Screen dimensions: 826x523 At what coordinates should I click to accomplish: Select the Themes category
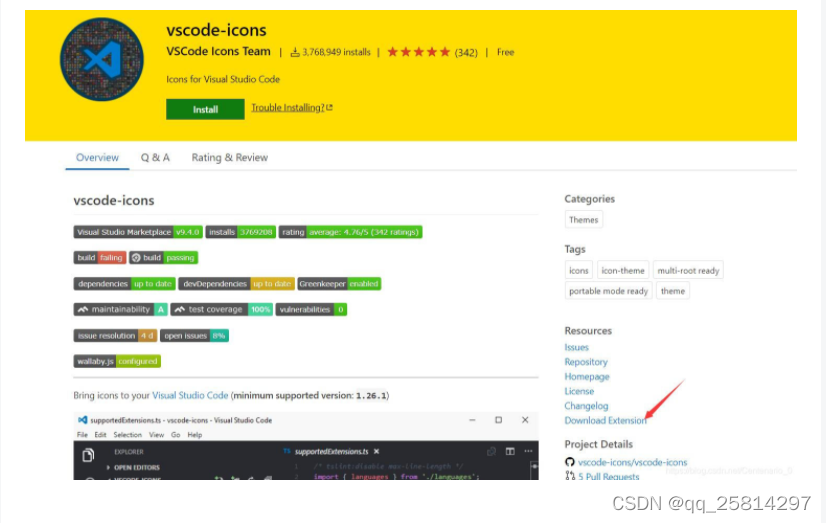(x=584, y=220)
